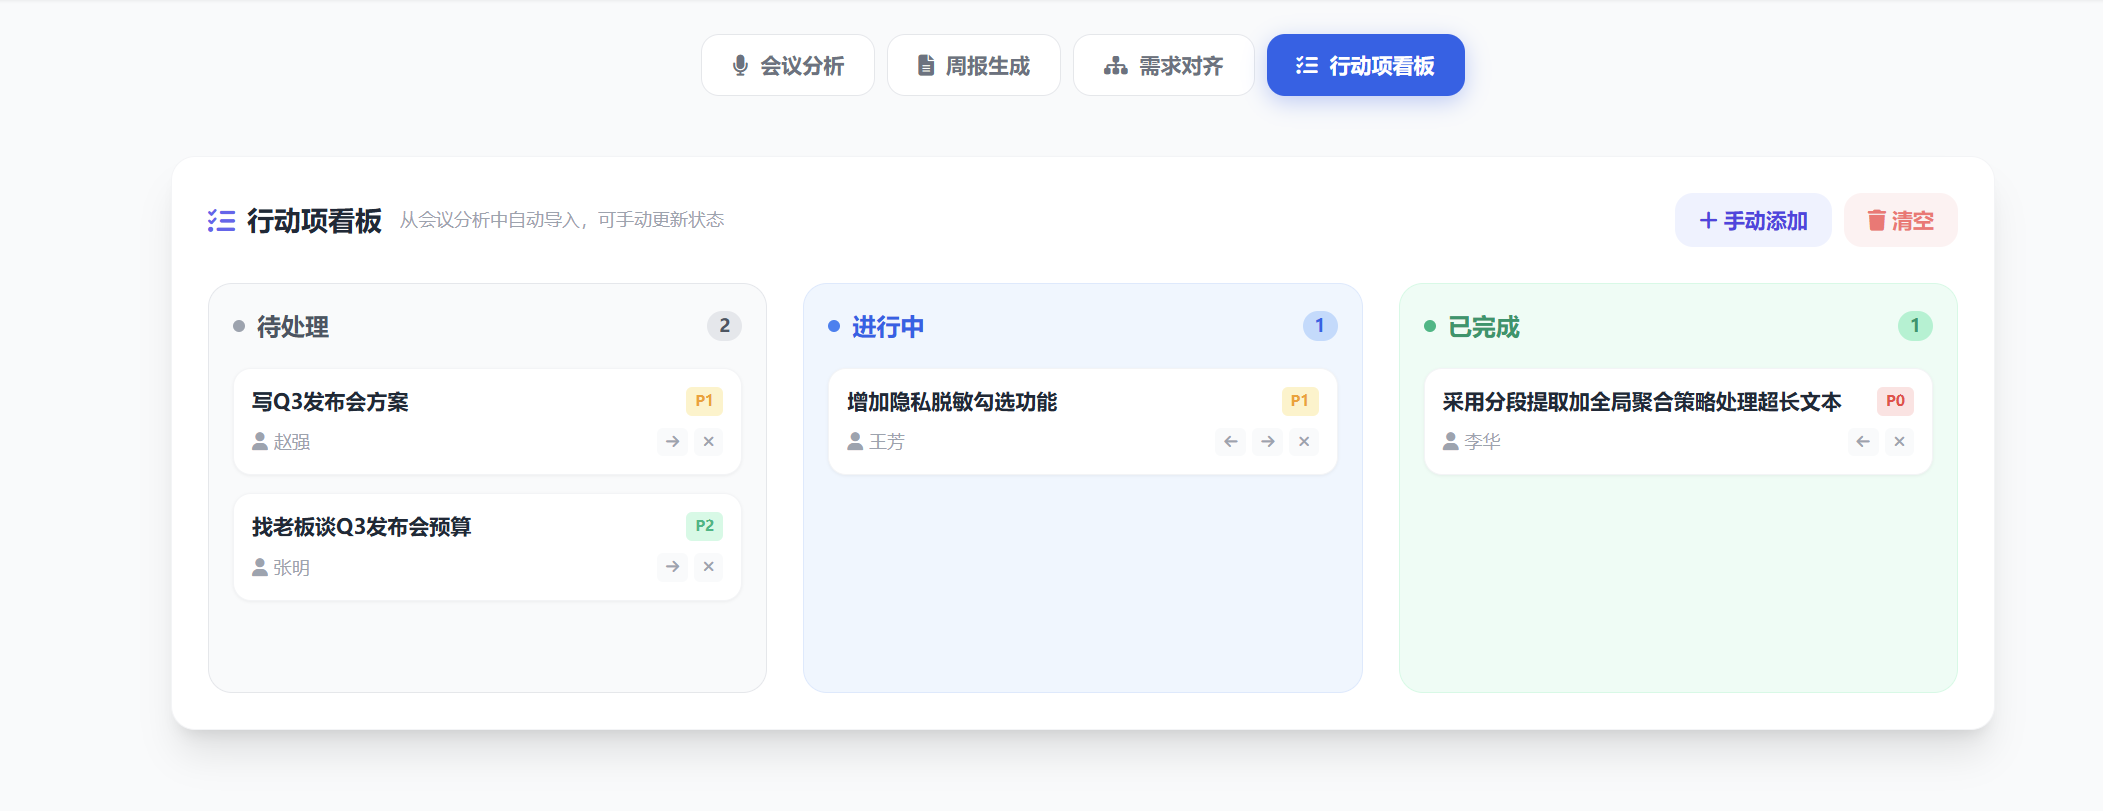The image size is (2103, 811).
Task: Go to the 需求对齐 tab
Action: [x=1163, y=66]
